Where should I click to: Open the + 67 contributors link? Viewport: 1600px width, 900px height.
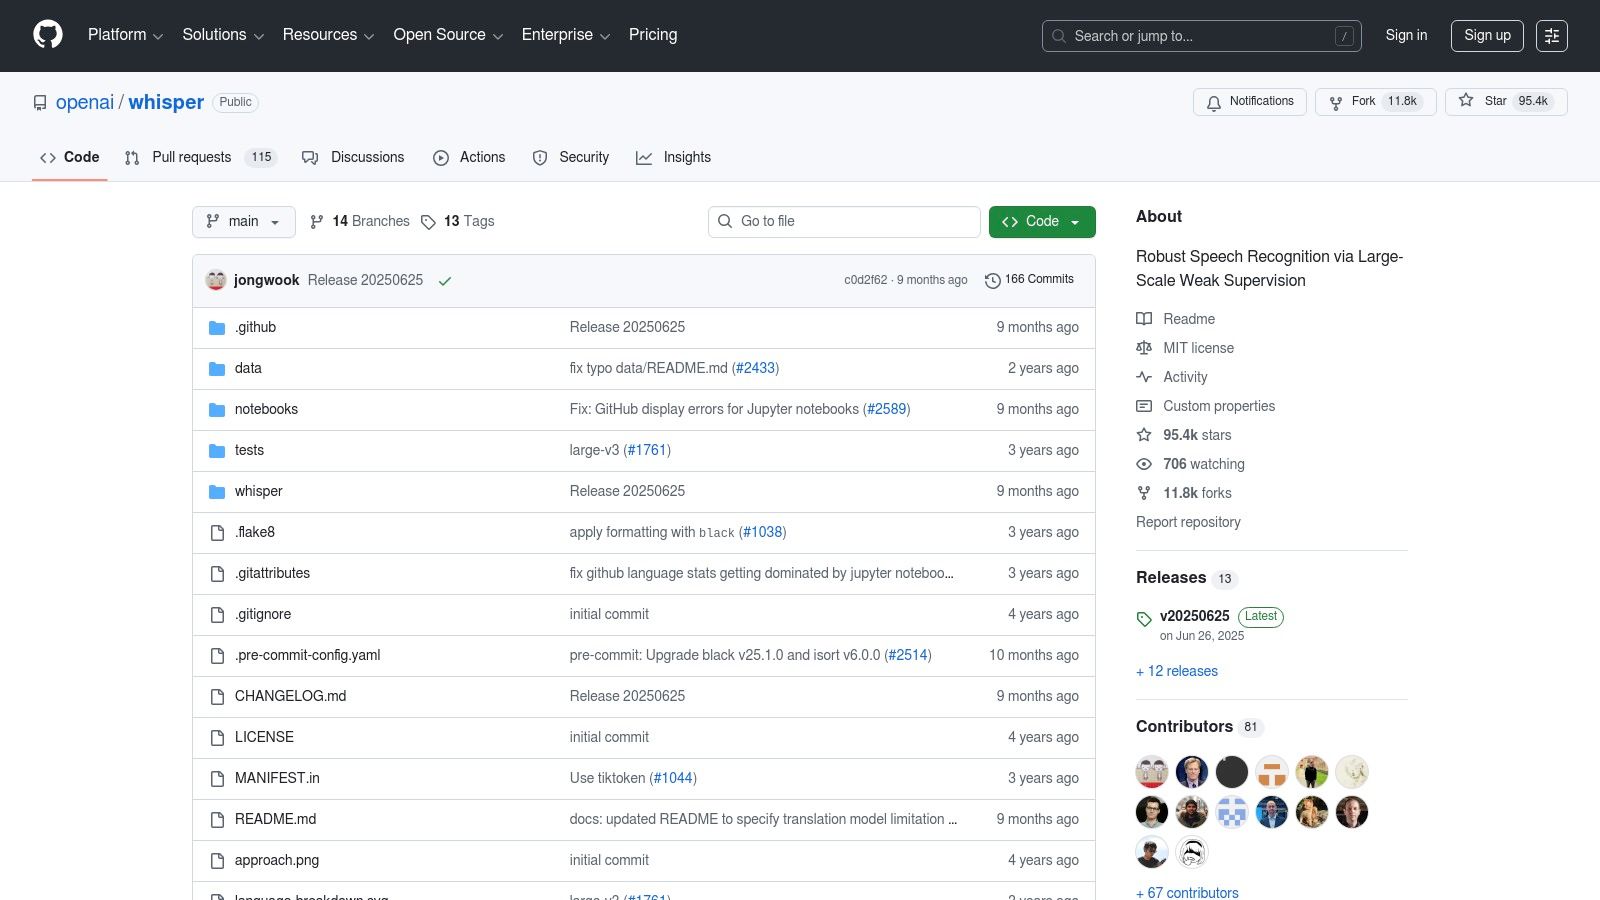[1187, 892]
